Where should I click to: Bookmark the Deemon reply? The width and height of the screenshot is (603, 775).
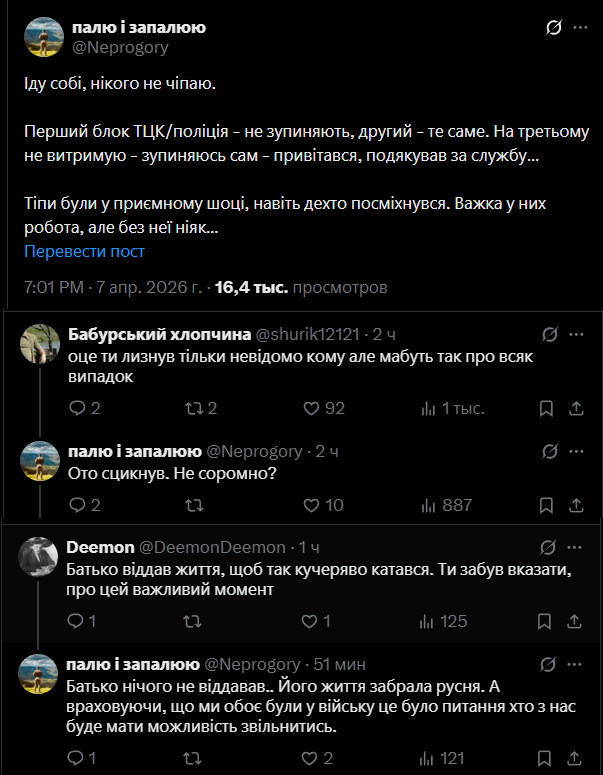click(546, 621)
